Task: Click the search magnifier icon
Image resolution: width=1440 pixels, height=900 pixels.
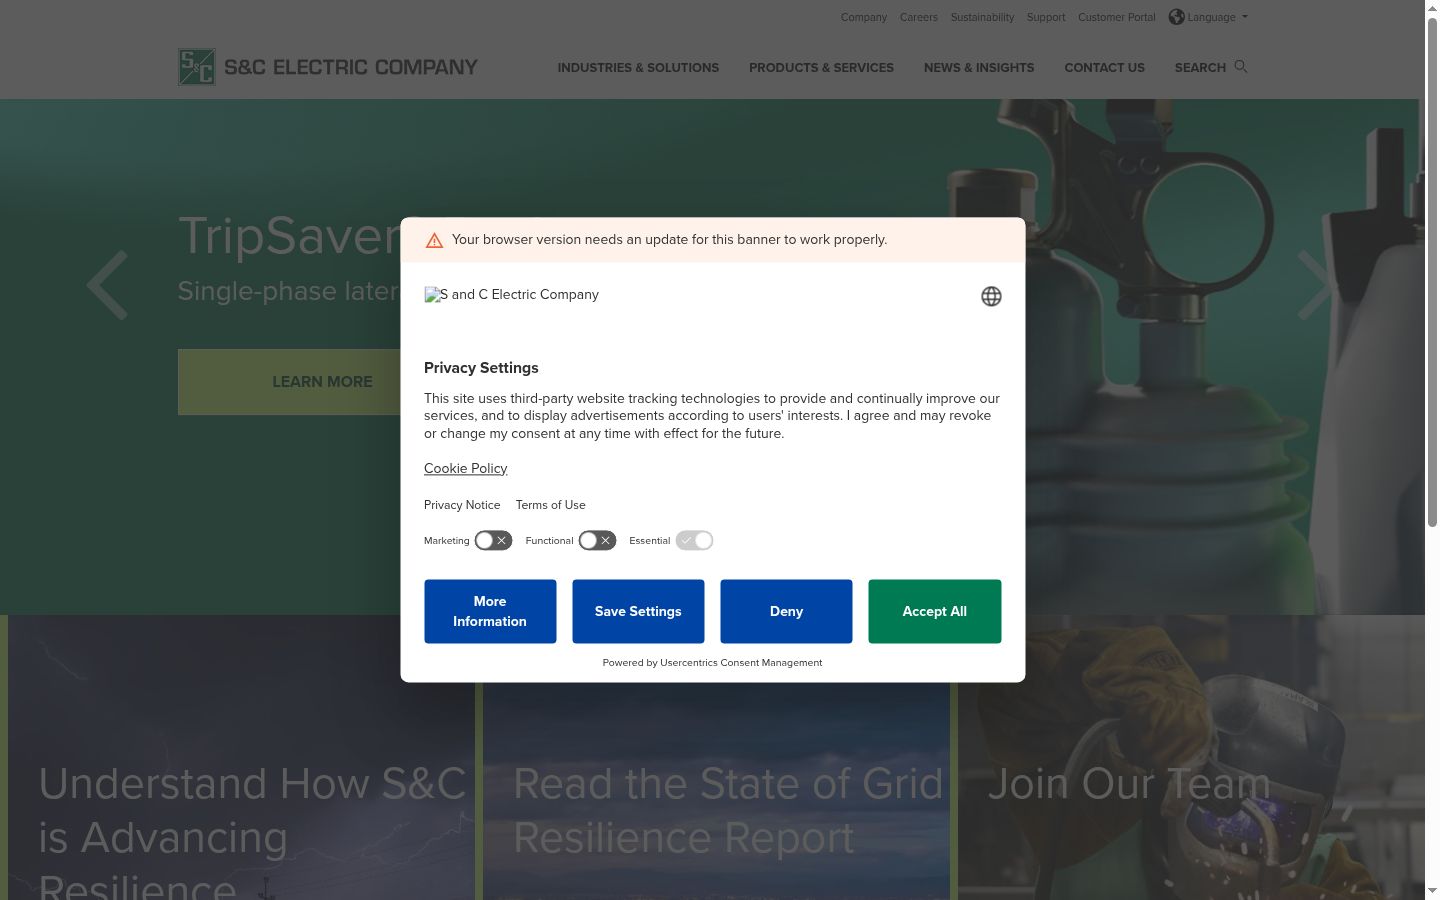Action: pyautogui.click(x=1241, y=67)
